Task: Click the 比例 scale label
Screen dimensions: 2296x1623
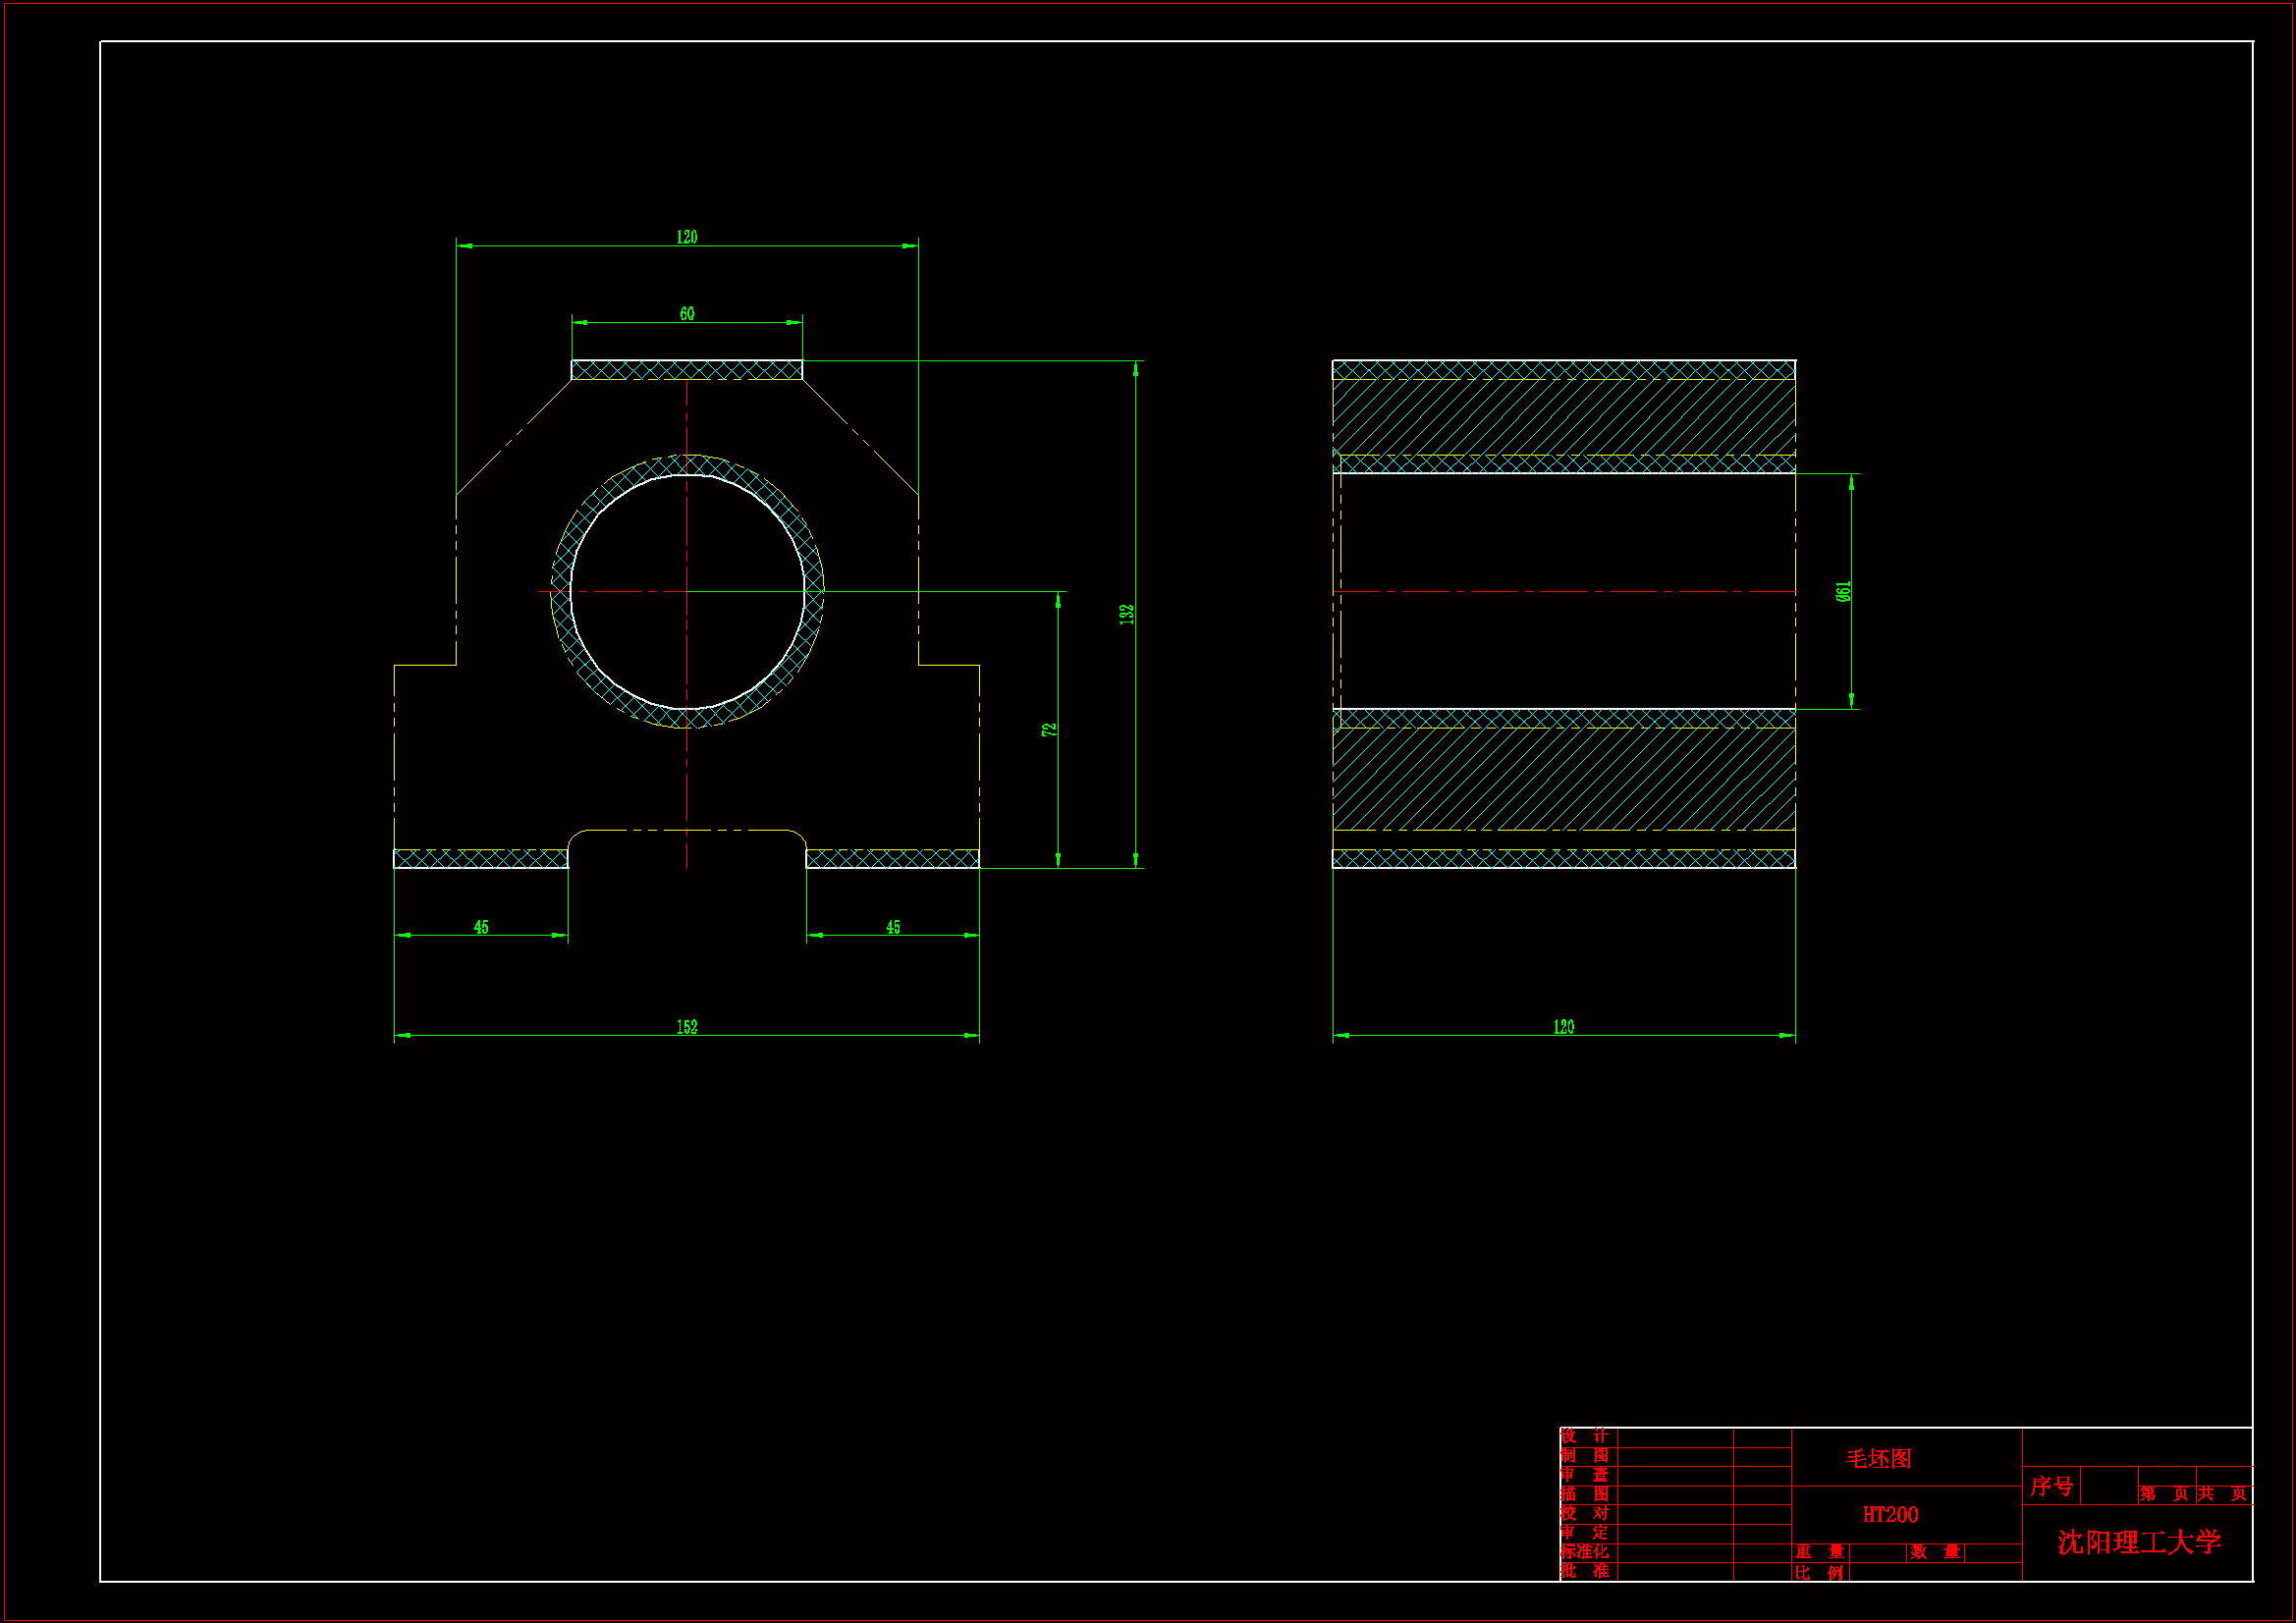Action: (1818, 1572)
